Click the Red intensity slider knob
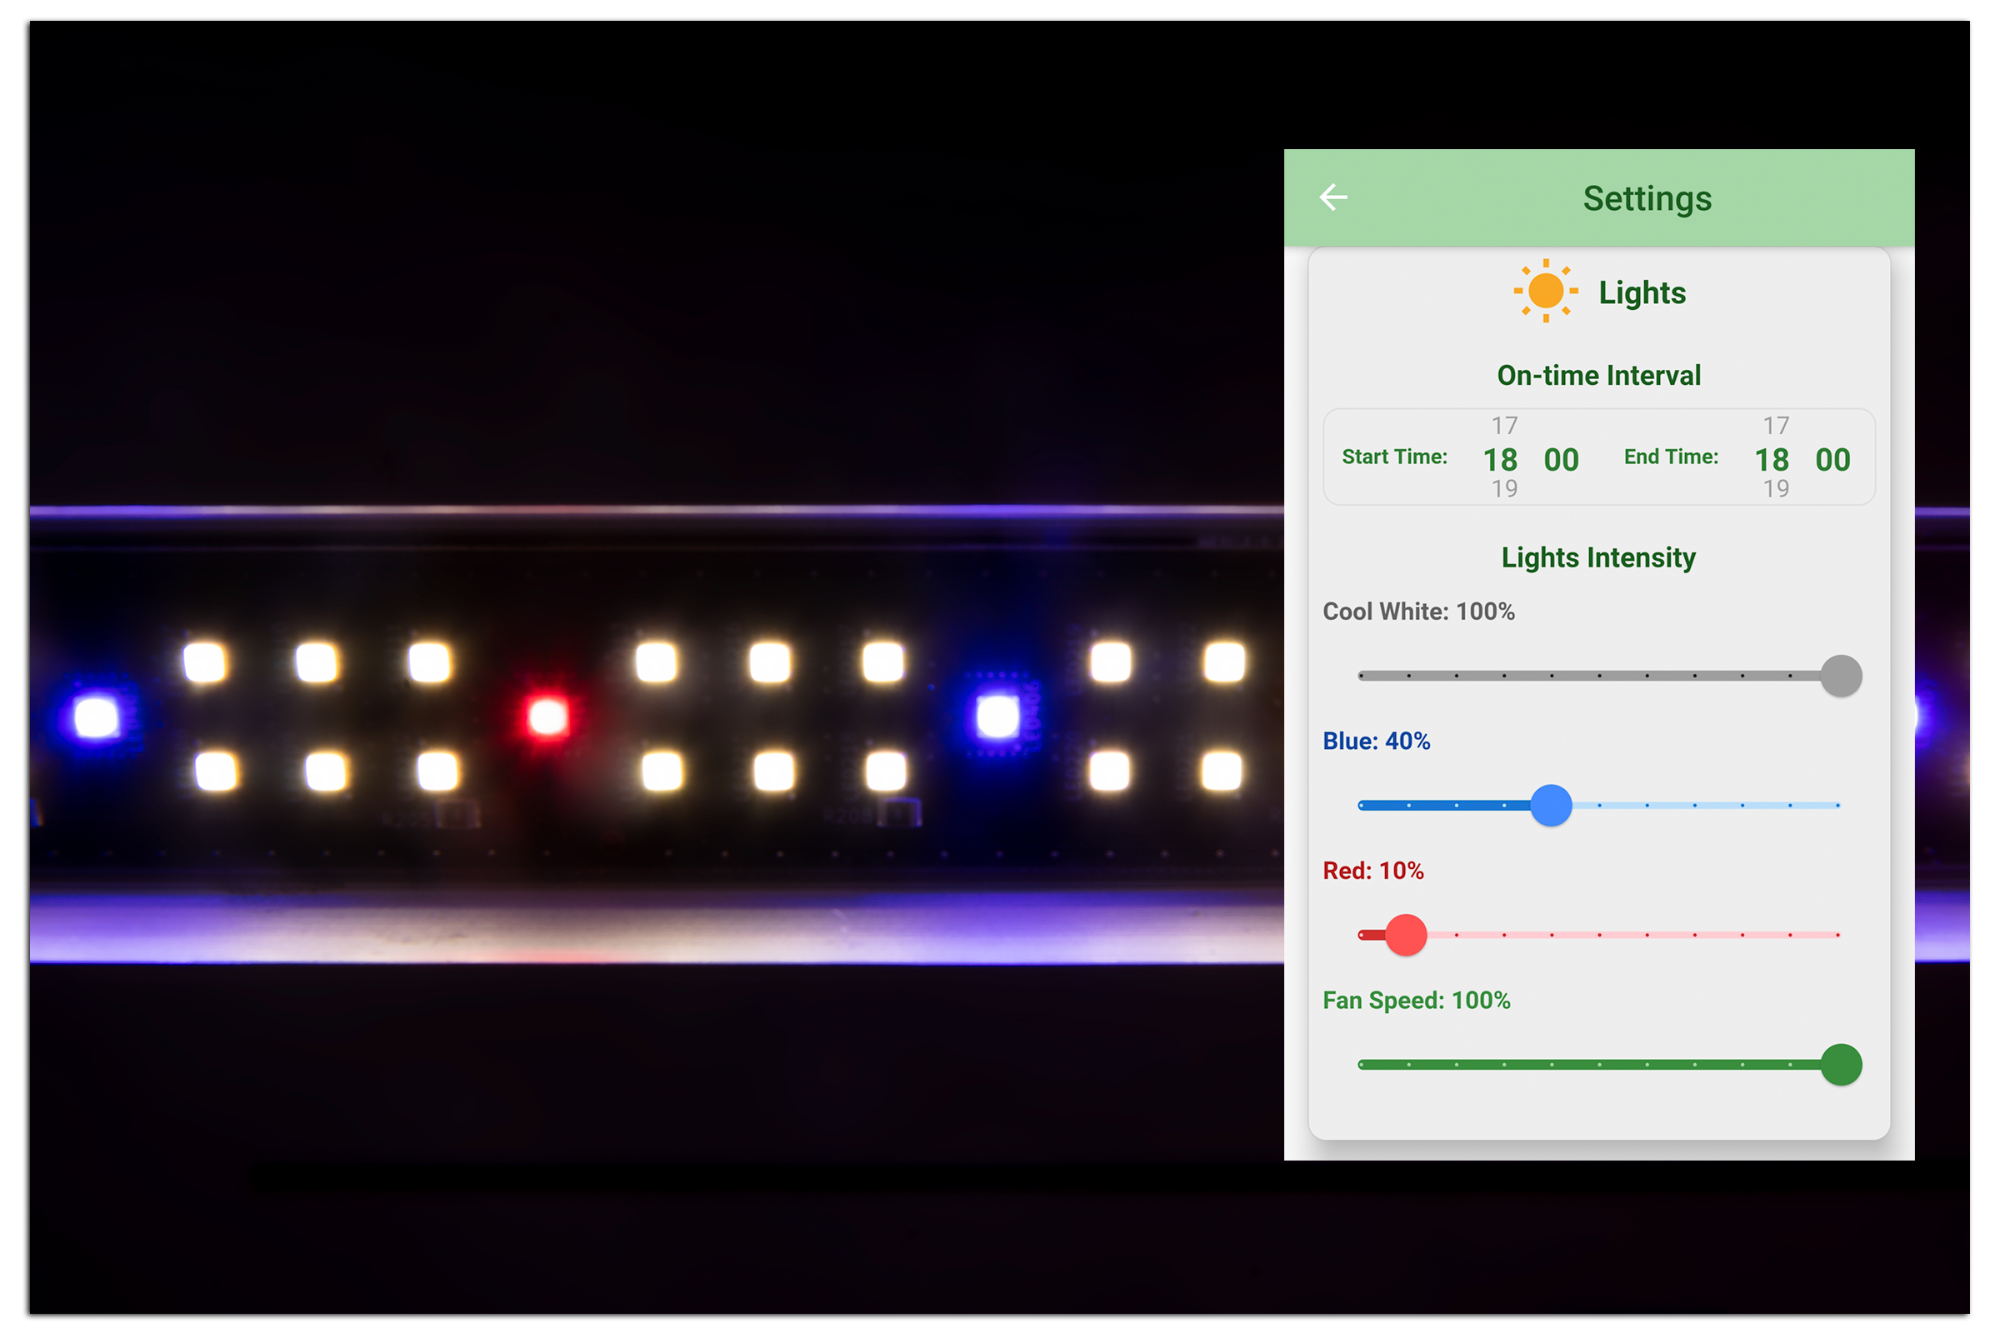 [1406, 935]
